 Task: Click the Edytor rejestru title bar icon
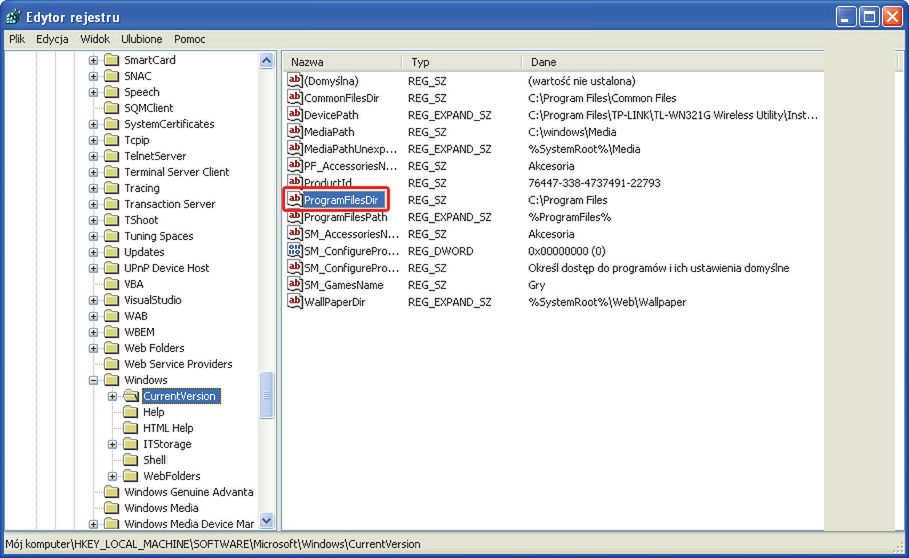pyautogui.click(x=13, y=16)
